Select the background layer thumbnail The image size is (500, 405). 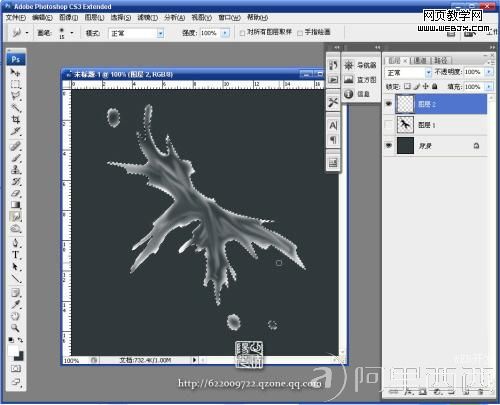[x=405, y=146]
